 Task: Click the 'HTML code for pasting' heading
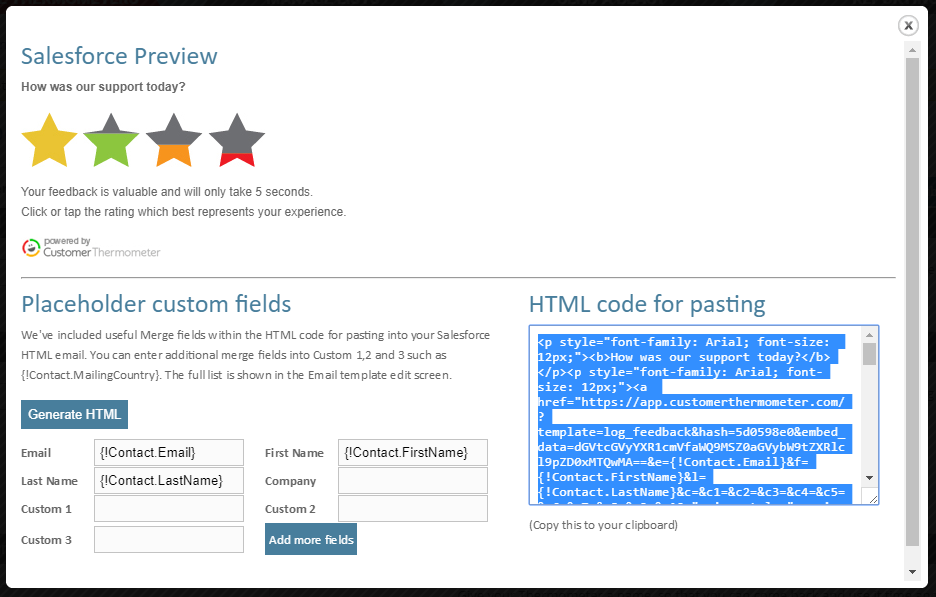pos(647,304)
